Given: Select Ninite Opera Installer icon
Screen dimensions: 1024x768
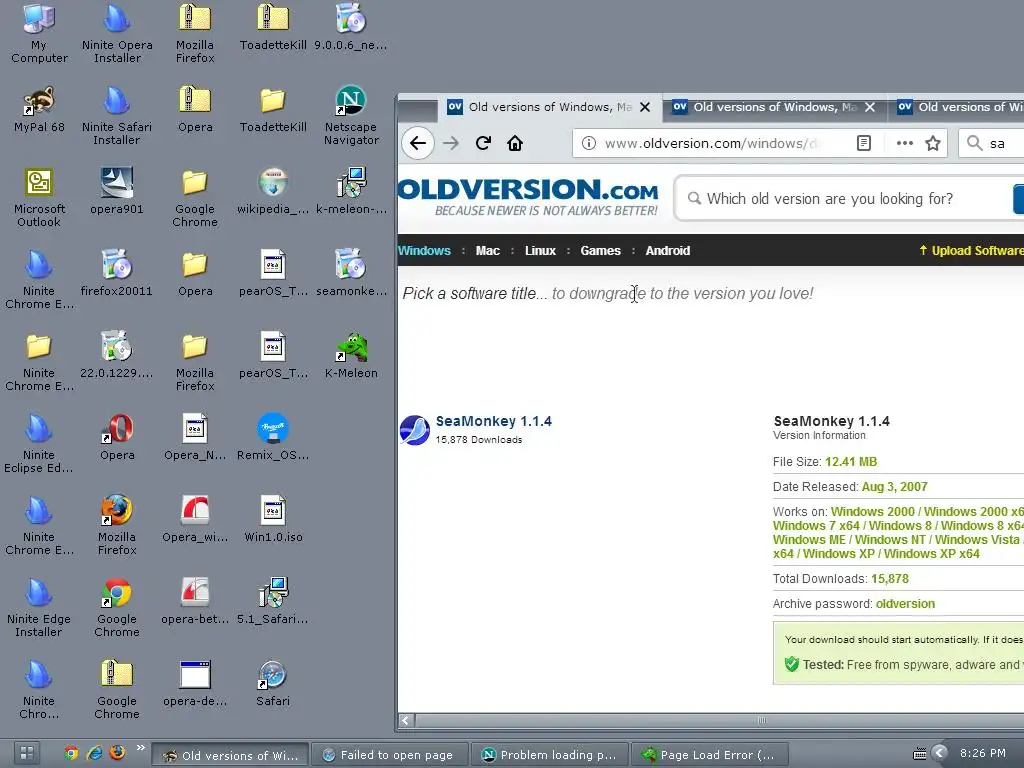Looking at the screenshot, I should tap(117, 34).
